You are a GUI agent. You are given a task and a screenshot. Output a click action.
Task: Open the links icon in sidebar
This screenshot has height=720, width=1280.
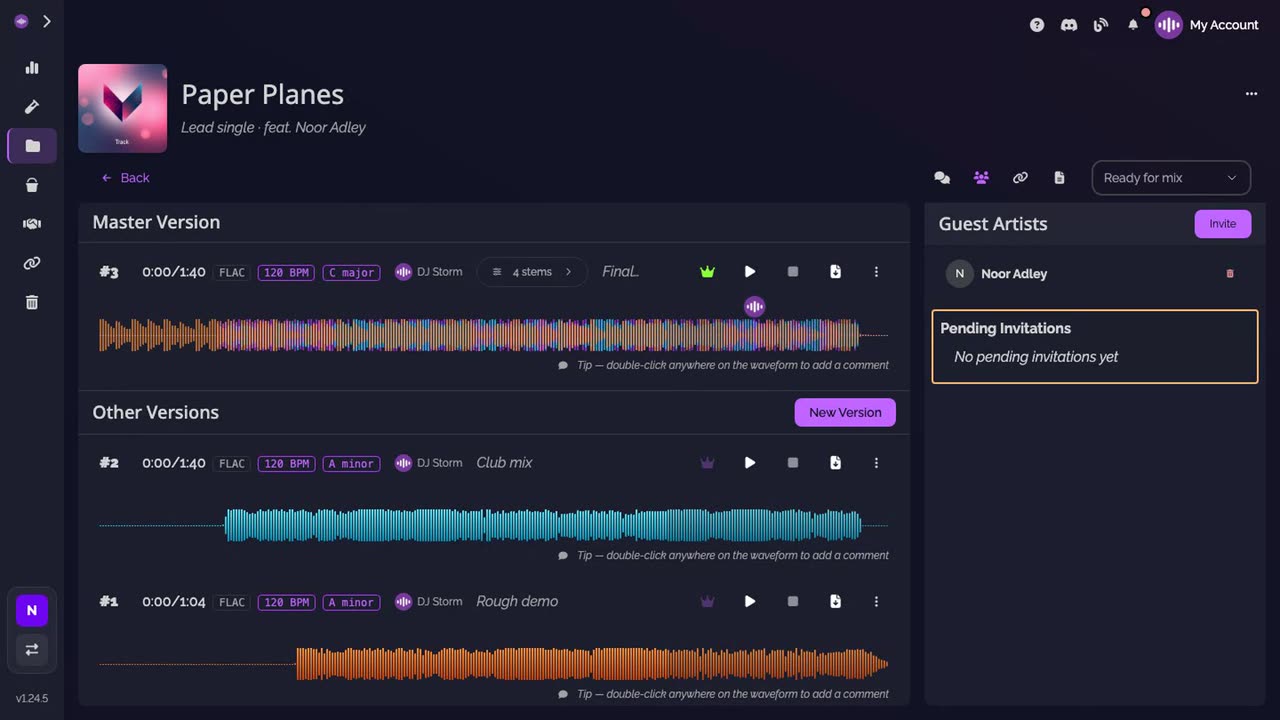[x=32, y=263]
